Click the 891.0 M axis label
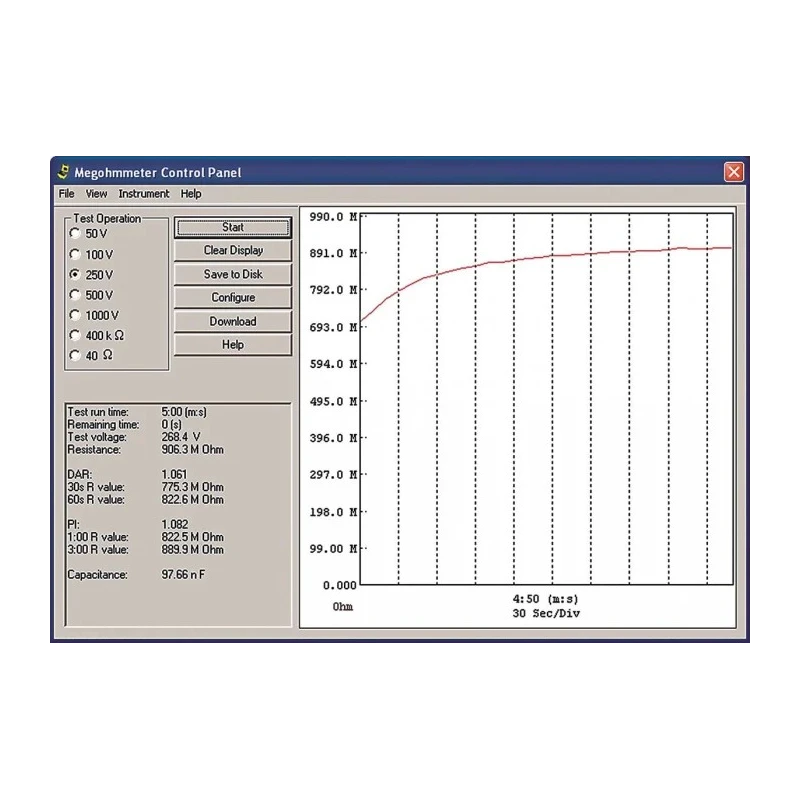800x800 pixels. (x=333, y=254)
